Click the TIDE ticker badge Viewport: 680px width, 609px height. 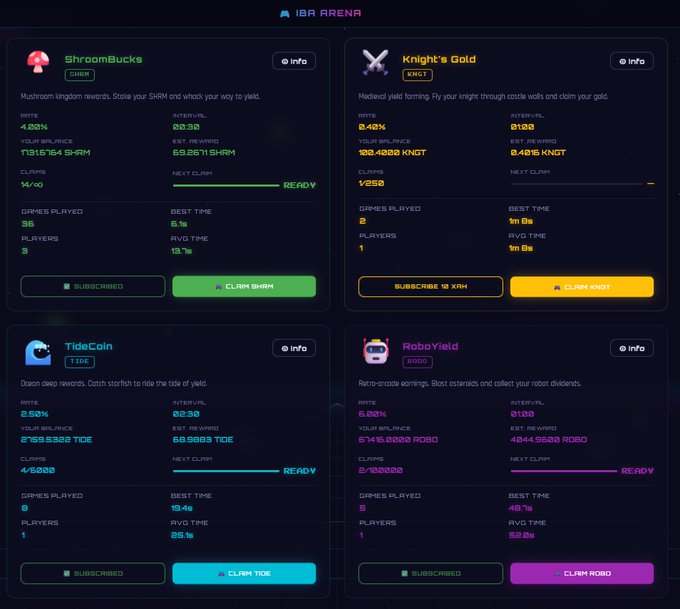pyautogui.click(x=80, y=361)
